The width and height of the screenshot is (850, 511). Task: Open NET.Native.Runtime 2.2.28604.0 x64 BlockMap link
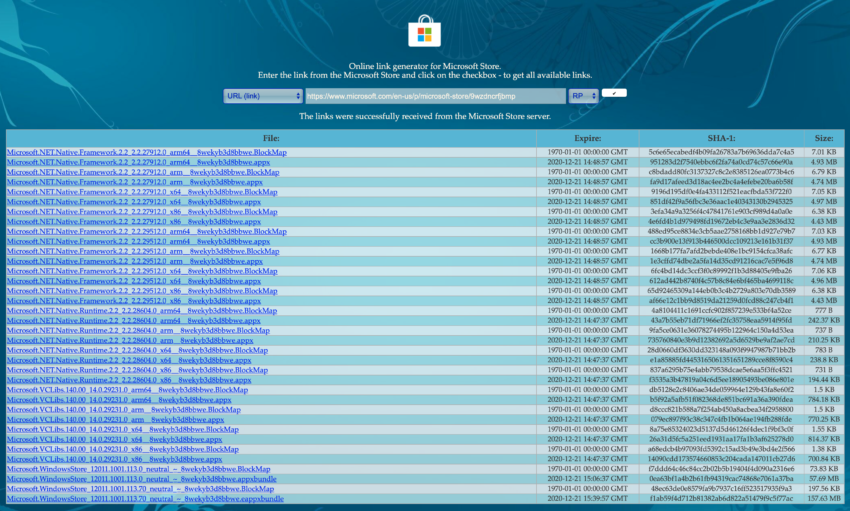pos(137,350)
